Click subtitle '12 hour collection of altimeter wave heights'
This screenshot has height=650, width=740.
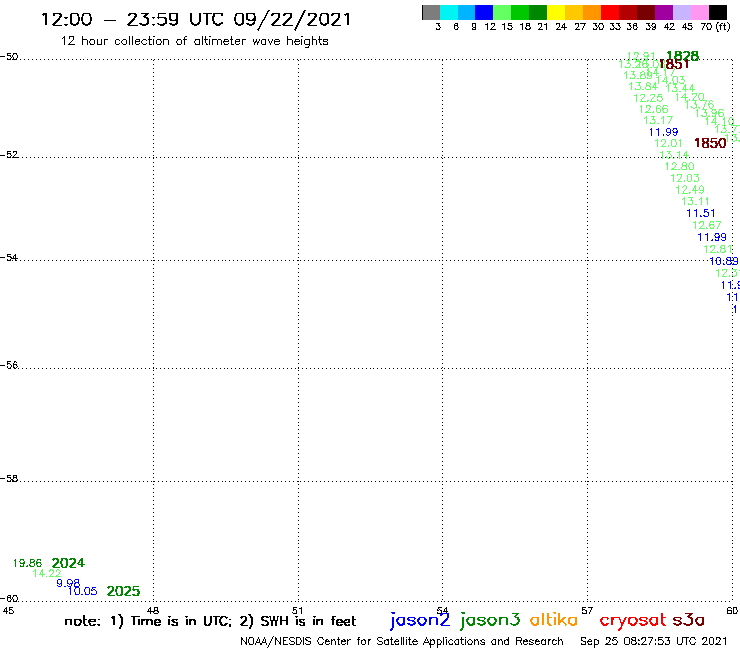tap(194, 41)
